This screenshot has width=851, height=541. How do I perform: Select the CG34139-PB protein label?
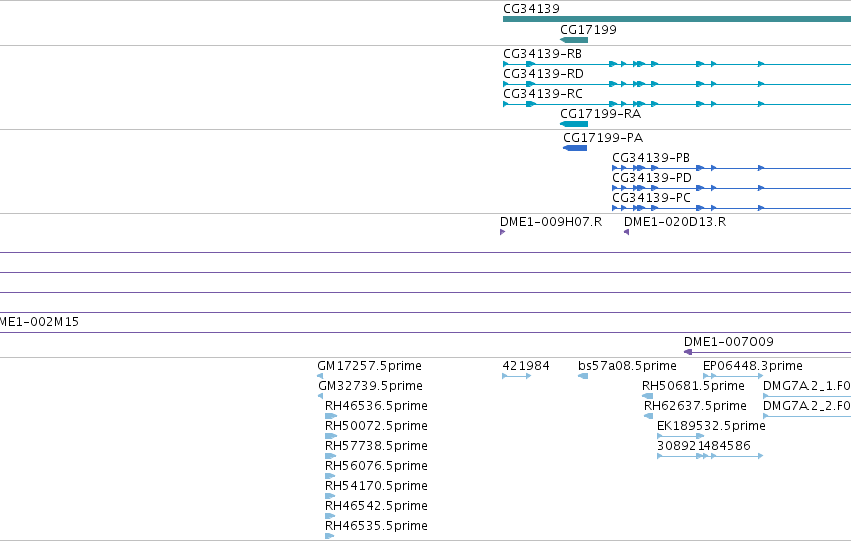(x=651, y=158)
